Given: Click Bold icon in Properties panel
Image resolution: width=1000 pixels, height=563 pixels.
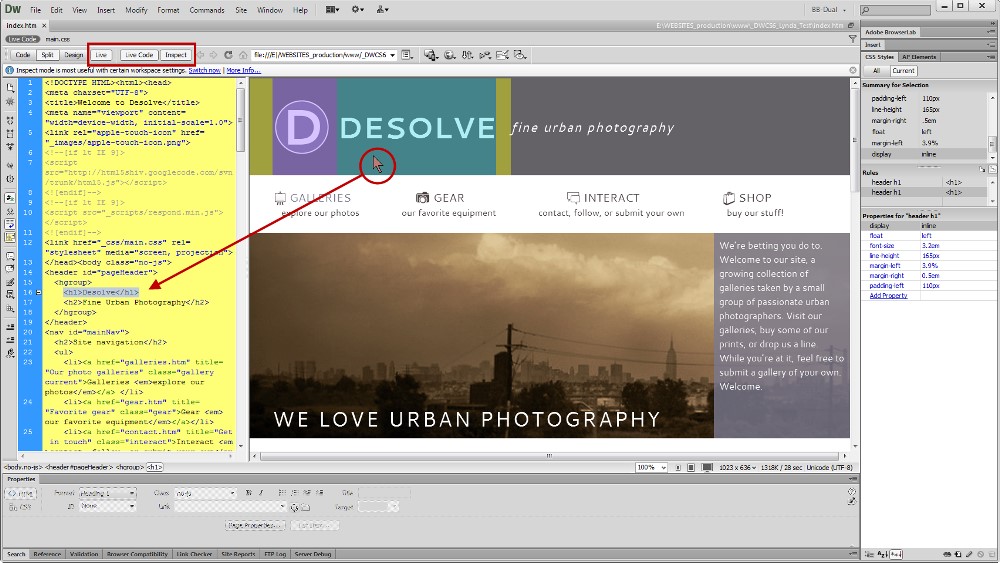Looking at the screenshot, I should (x=249, y=493).
